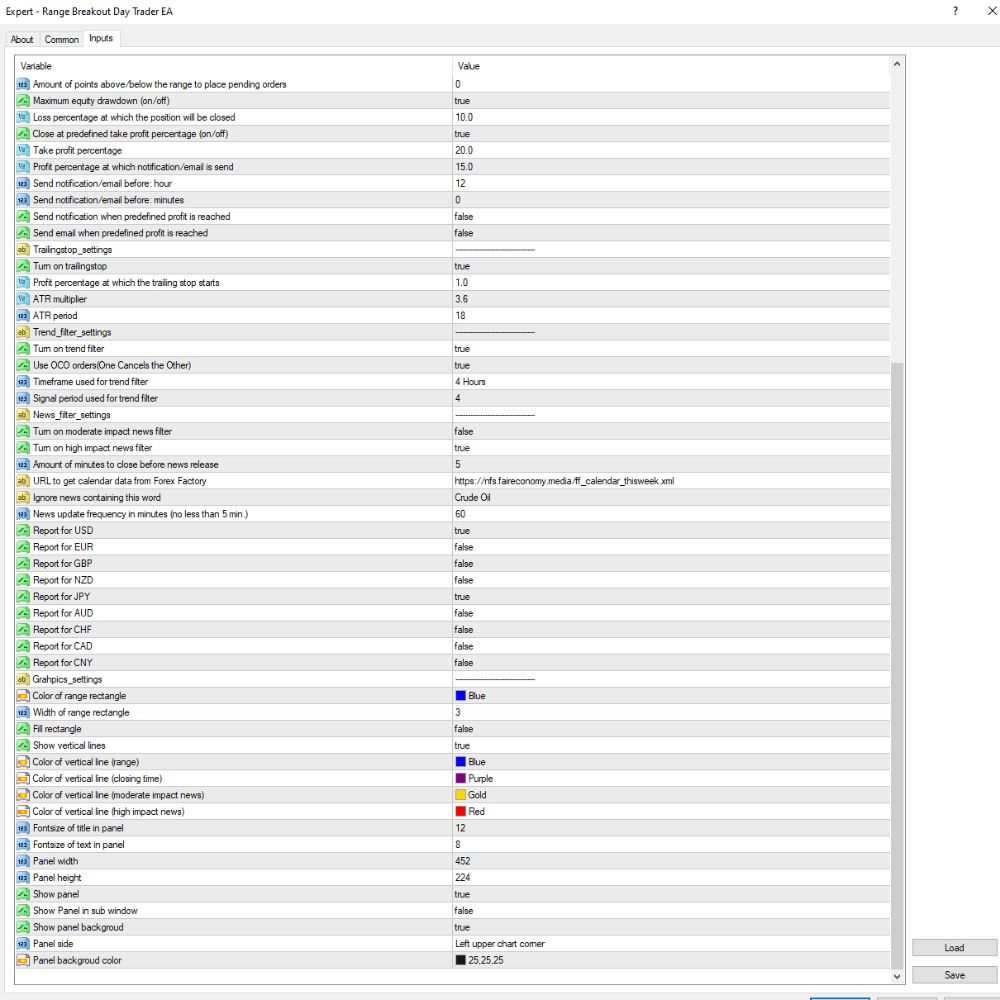1000x1000 pixels.
Task: Click the icon next to 'Turn on trailingstop'
Action: tap(23, 266)
